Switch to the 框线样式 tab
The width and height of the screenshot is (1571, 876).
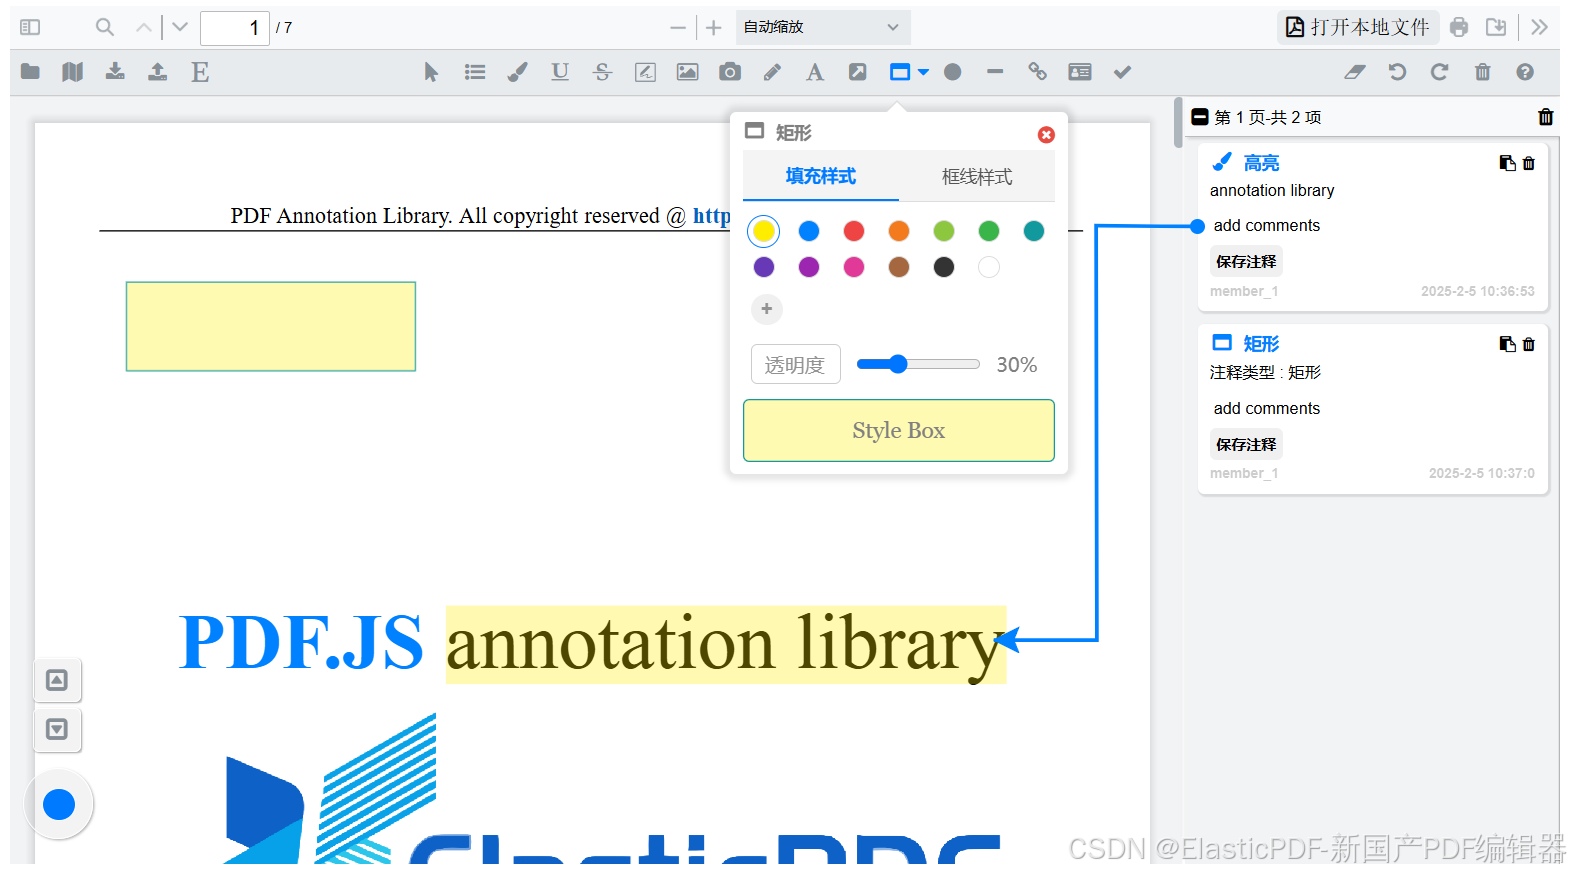[977, 177]
